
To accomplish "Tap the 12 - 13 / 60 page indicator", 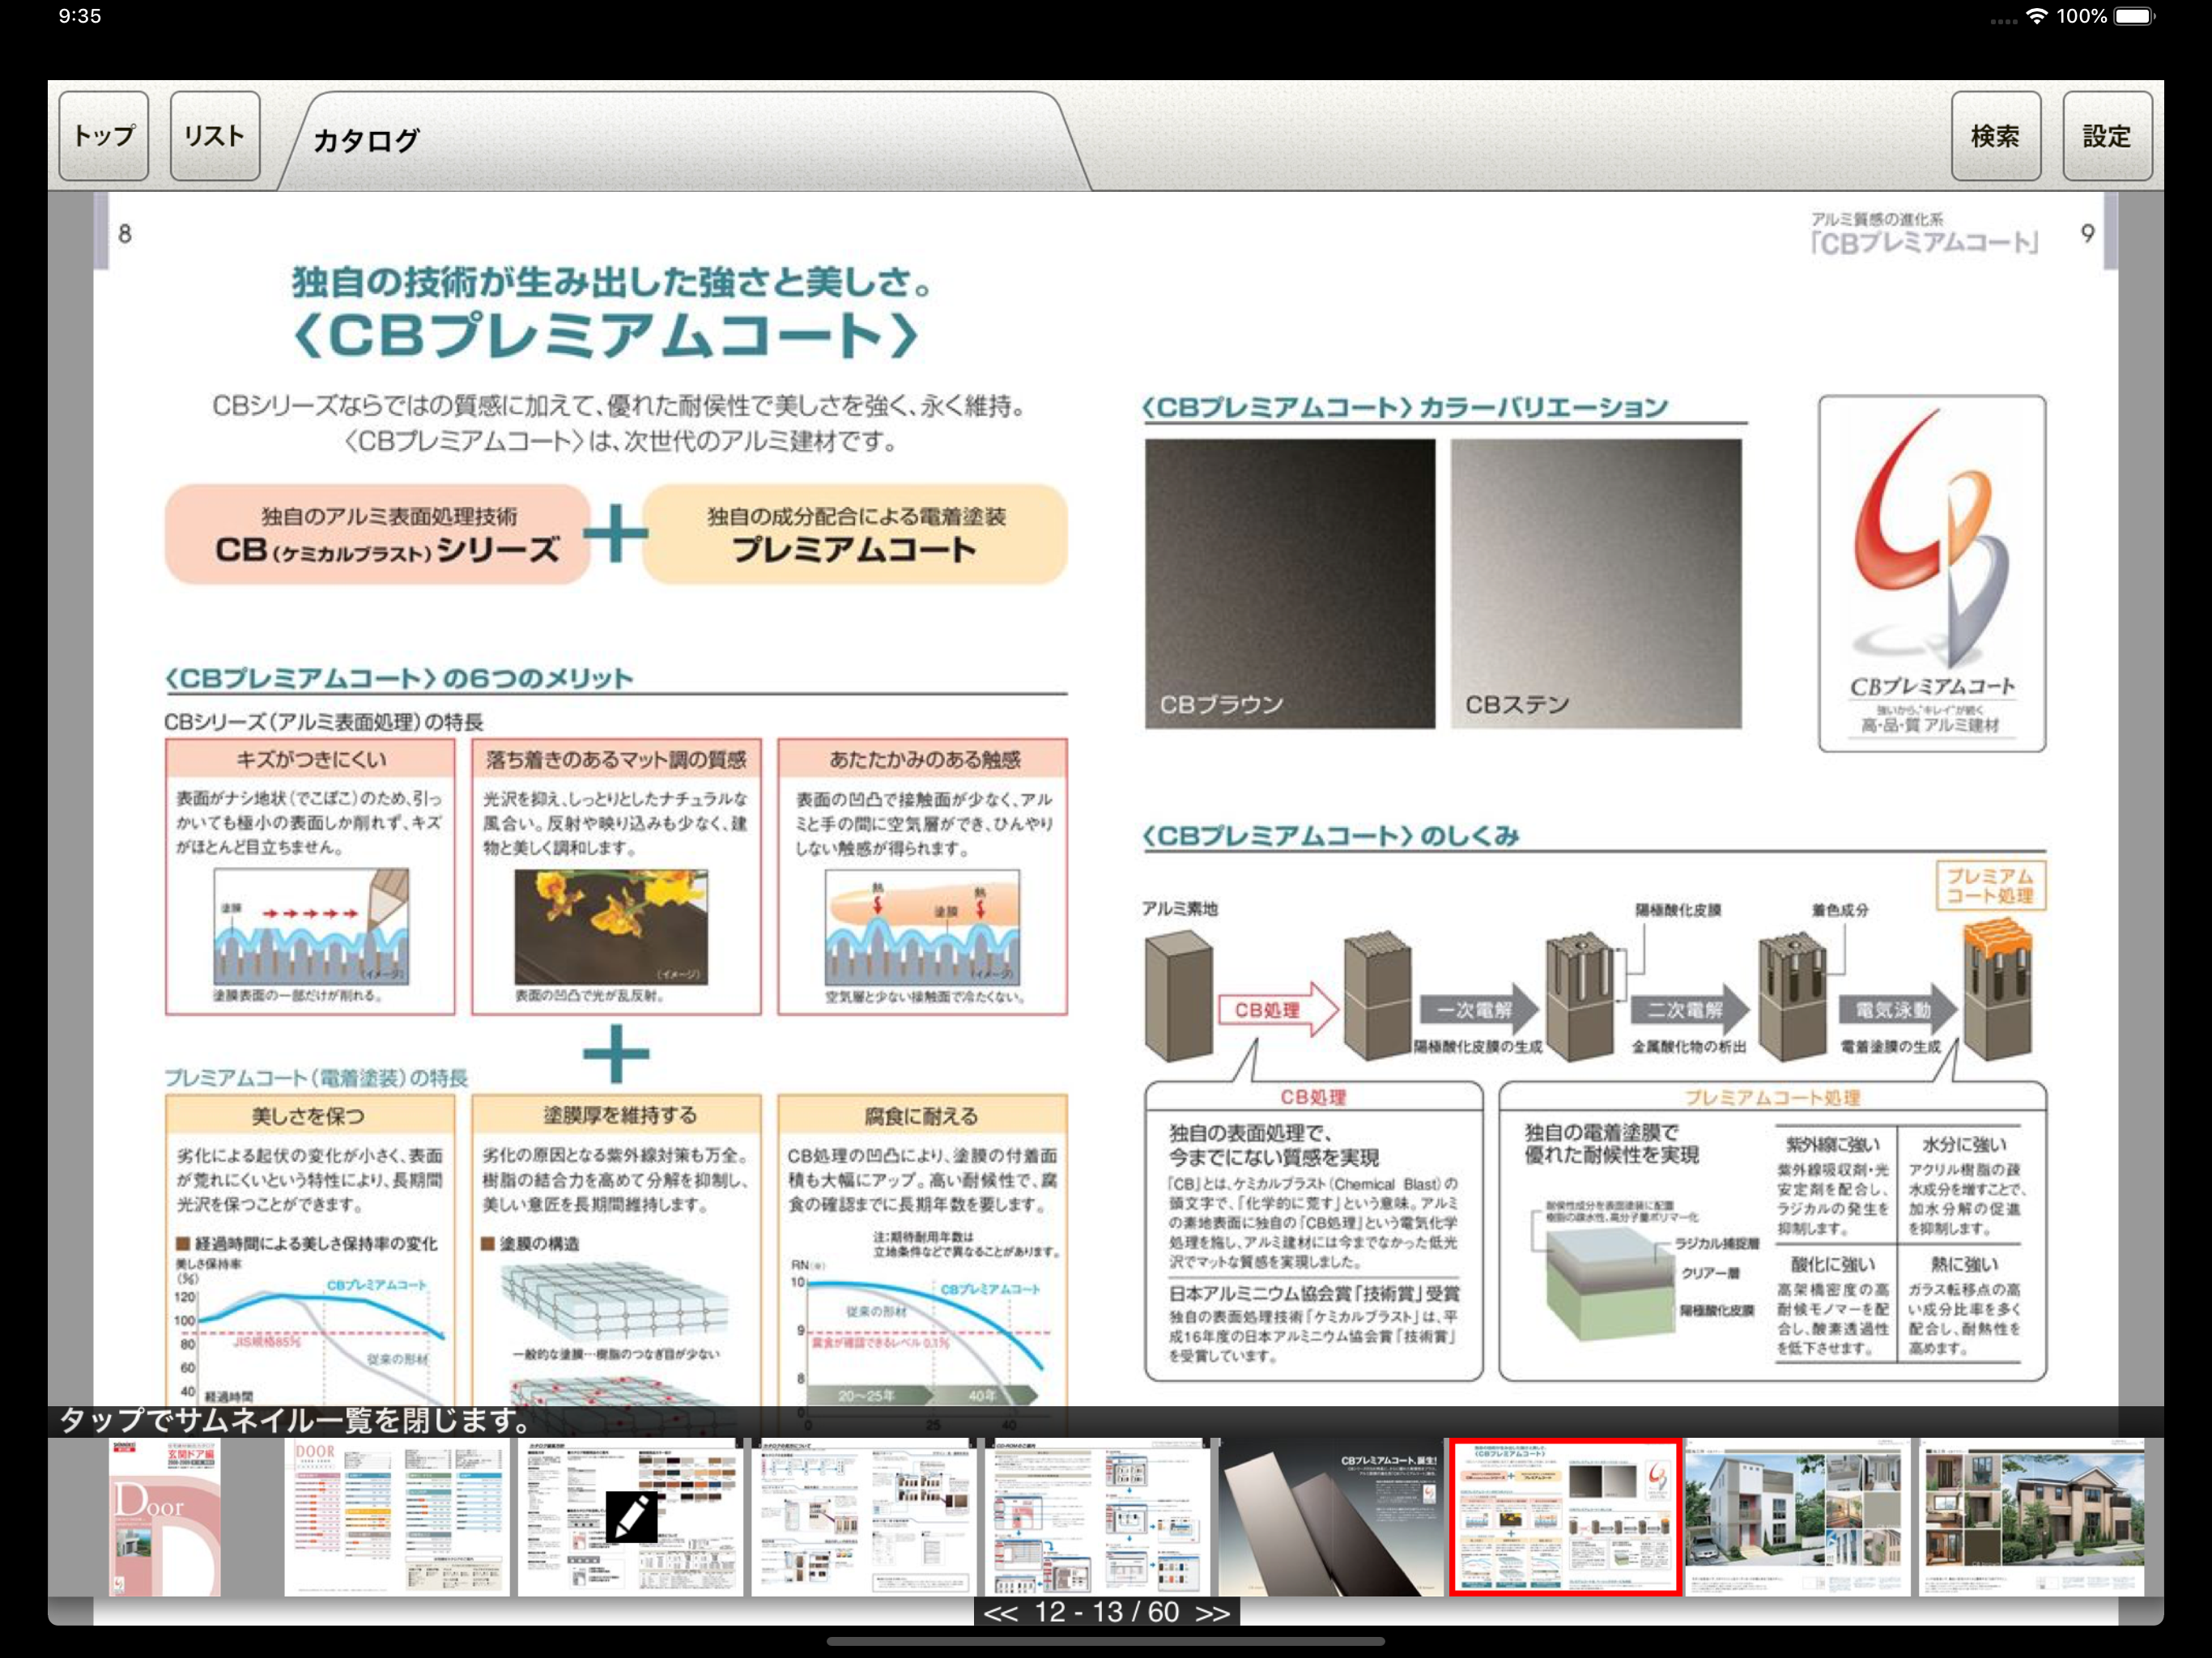I will point(1107,1613).
